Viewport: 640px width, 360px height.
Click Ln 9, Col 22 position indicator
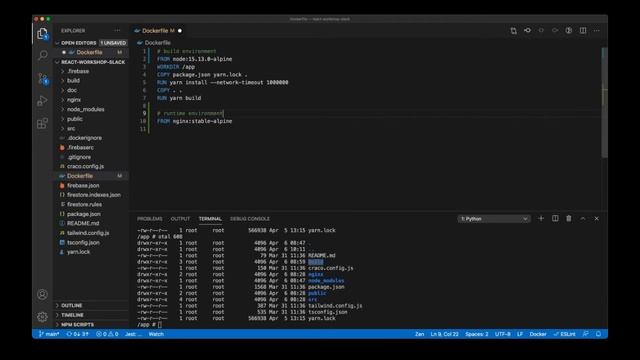click(x=444, y=334)
